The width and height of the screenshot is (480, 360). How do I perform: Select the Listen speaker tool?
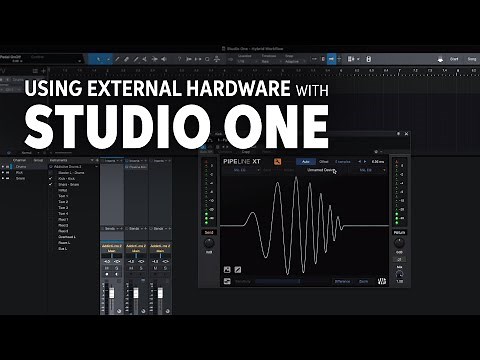click(164, 59)
